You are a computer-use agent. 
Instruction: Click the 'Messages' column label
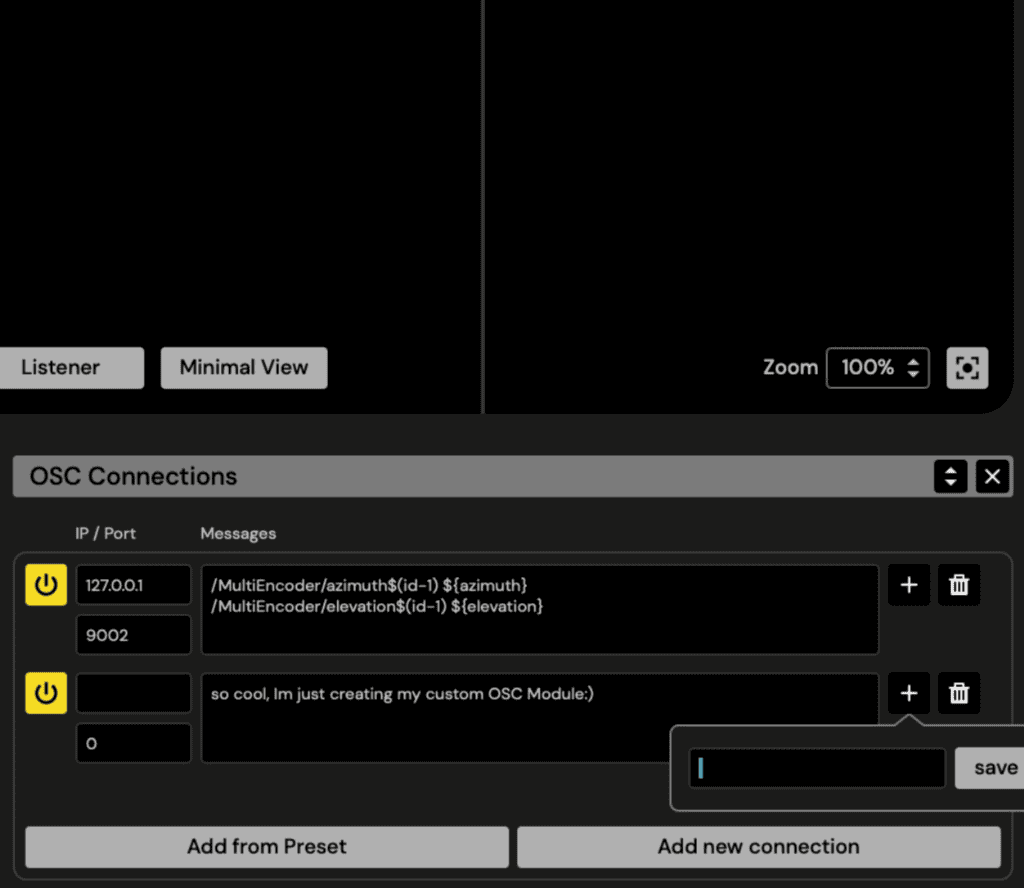[x=238, y=533]
